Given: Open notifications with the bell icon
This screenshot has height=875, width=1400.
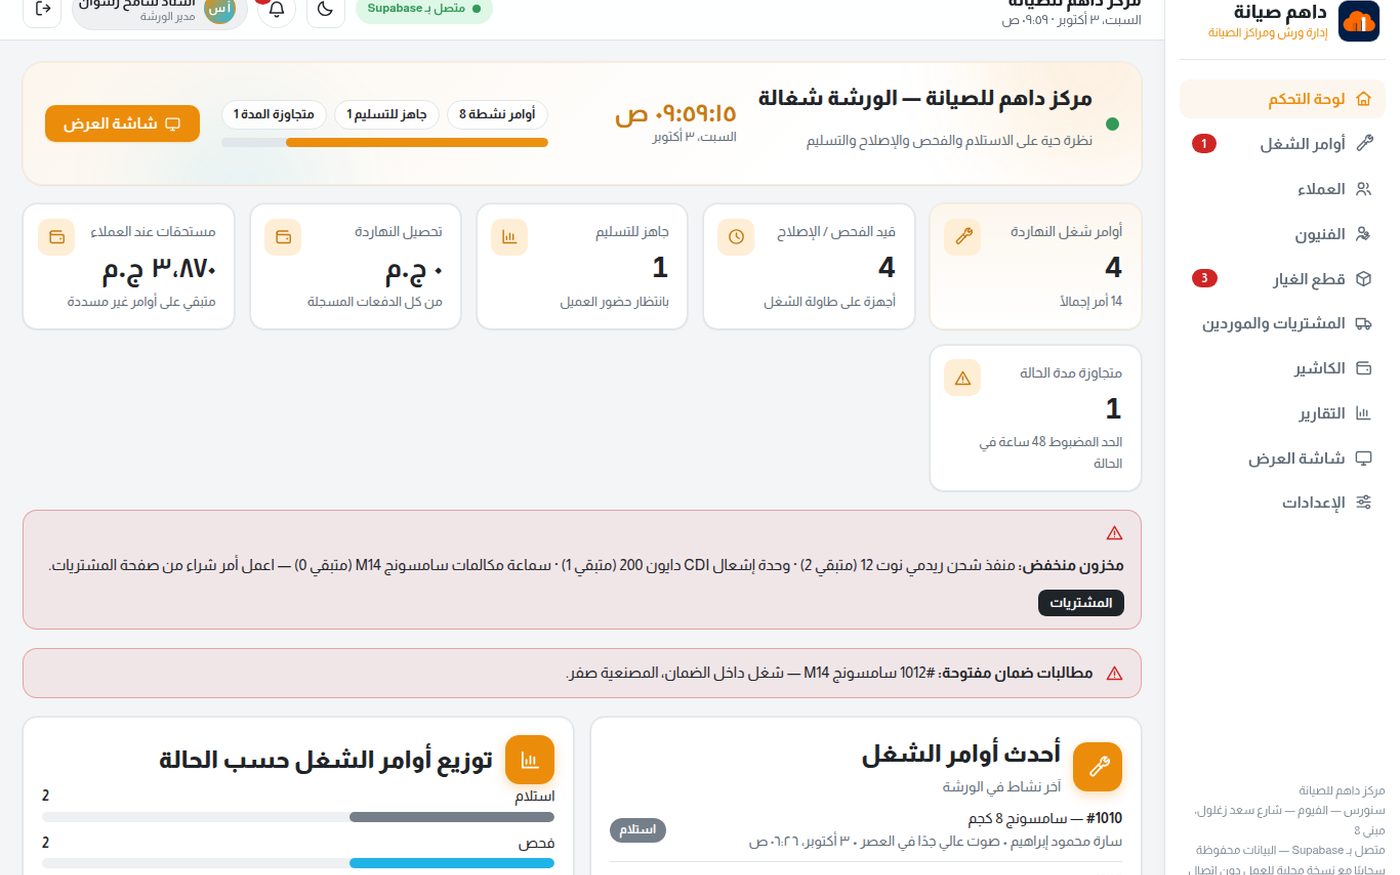Looking at the screenshot, I should 277,9.
